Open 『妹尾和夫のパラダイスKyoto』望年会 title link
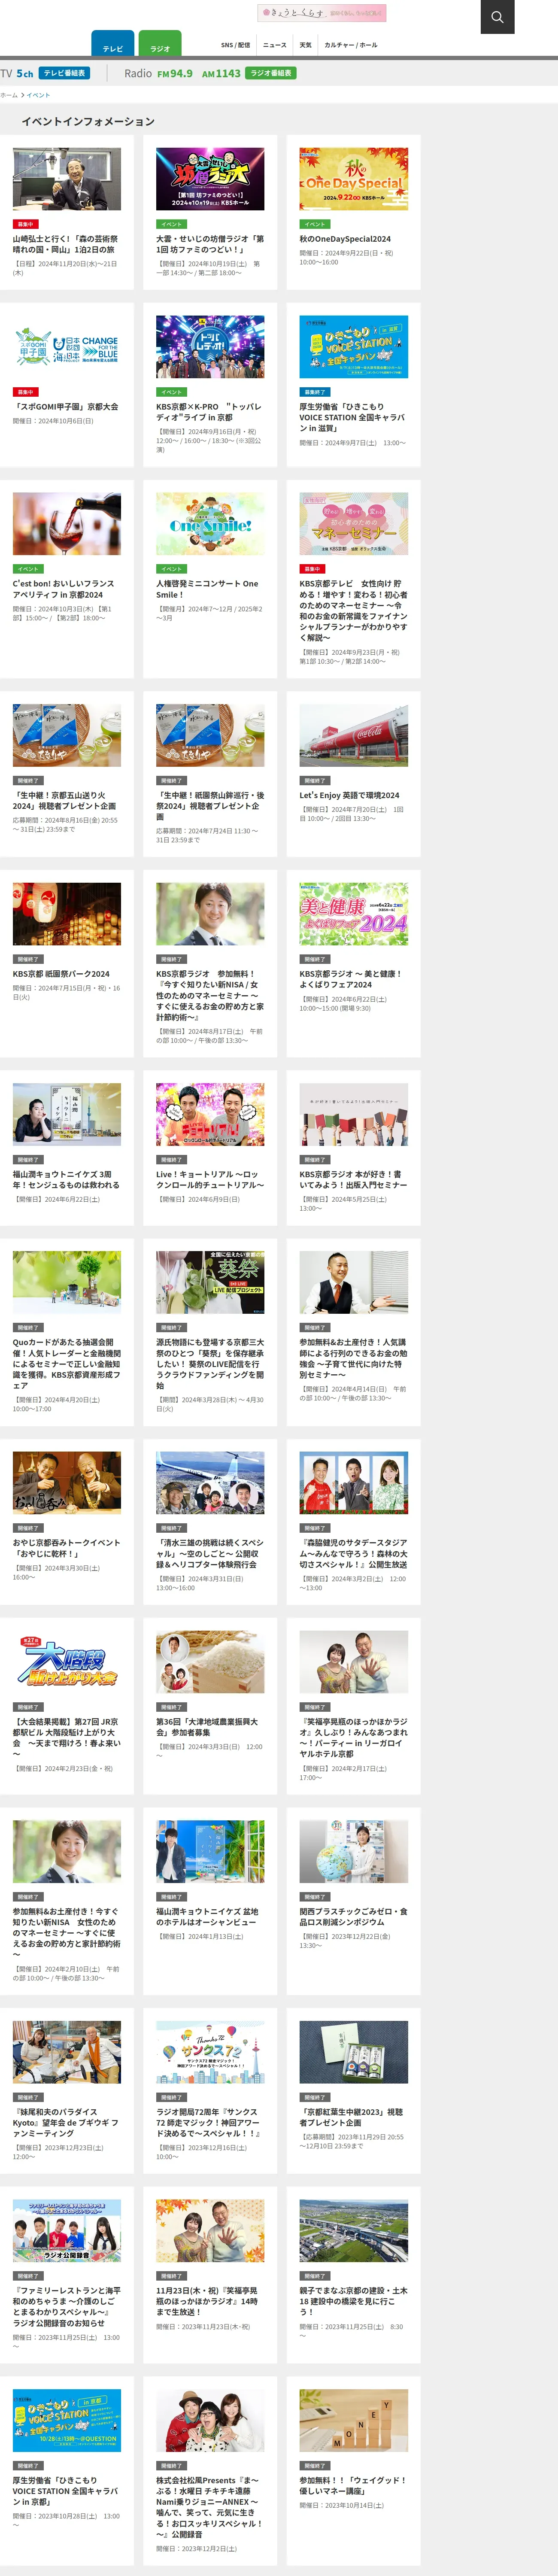 [x=66, y=2123]
